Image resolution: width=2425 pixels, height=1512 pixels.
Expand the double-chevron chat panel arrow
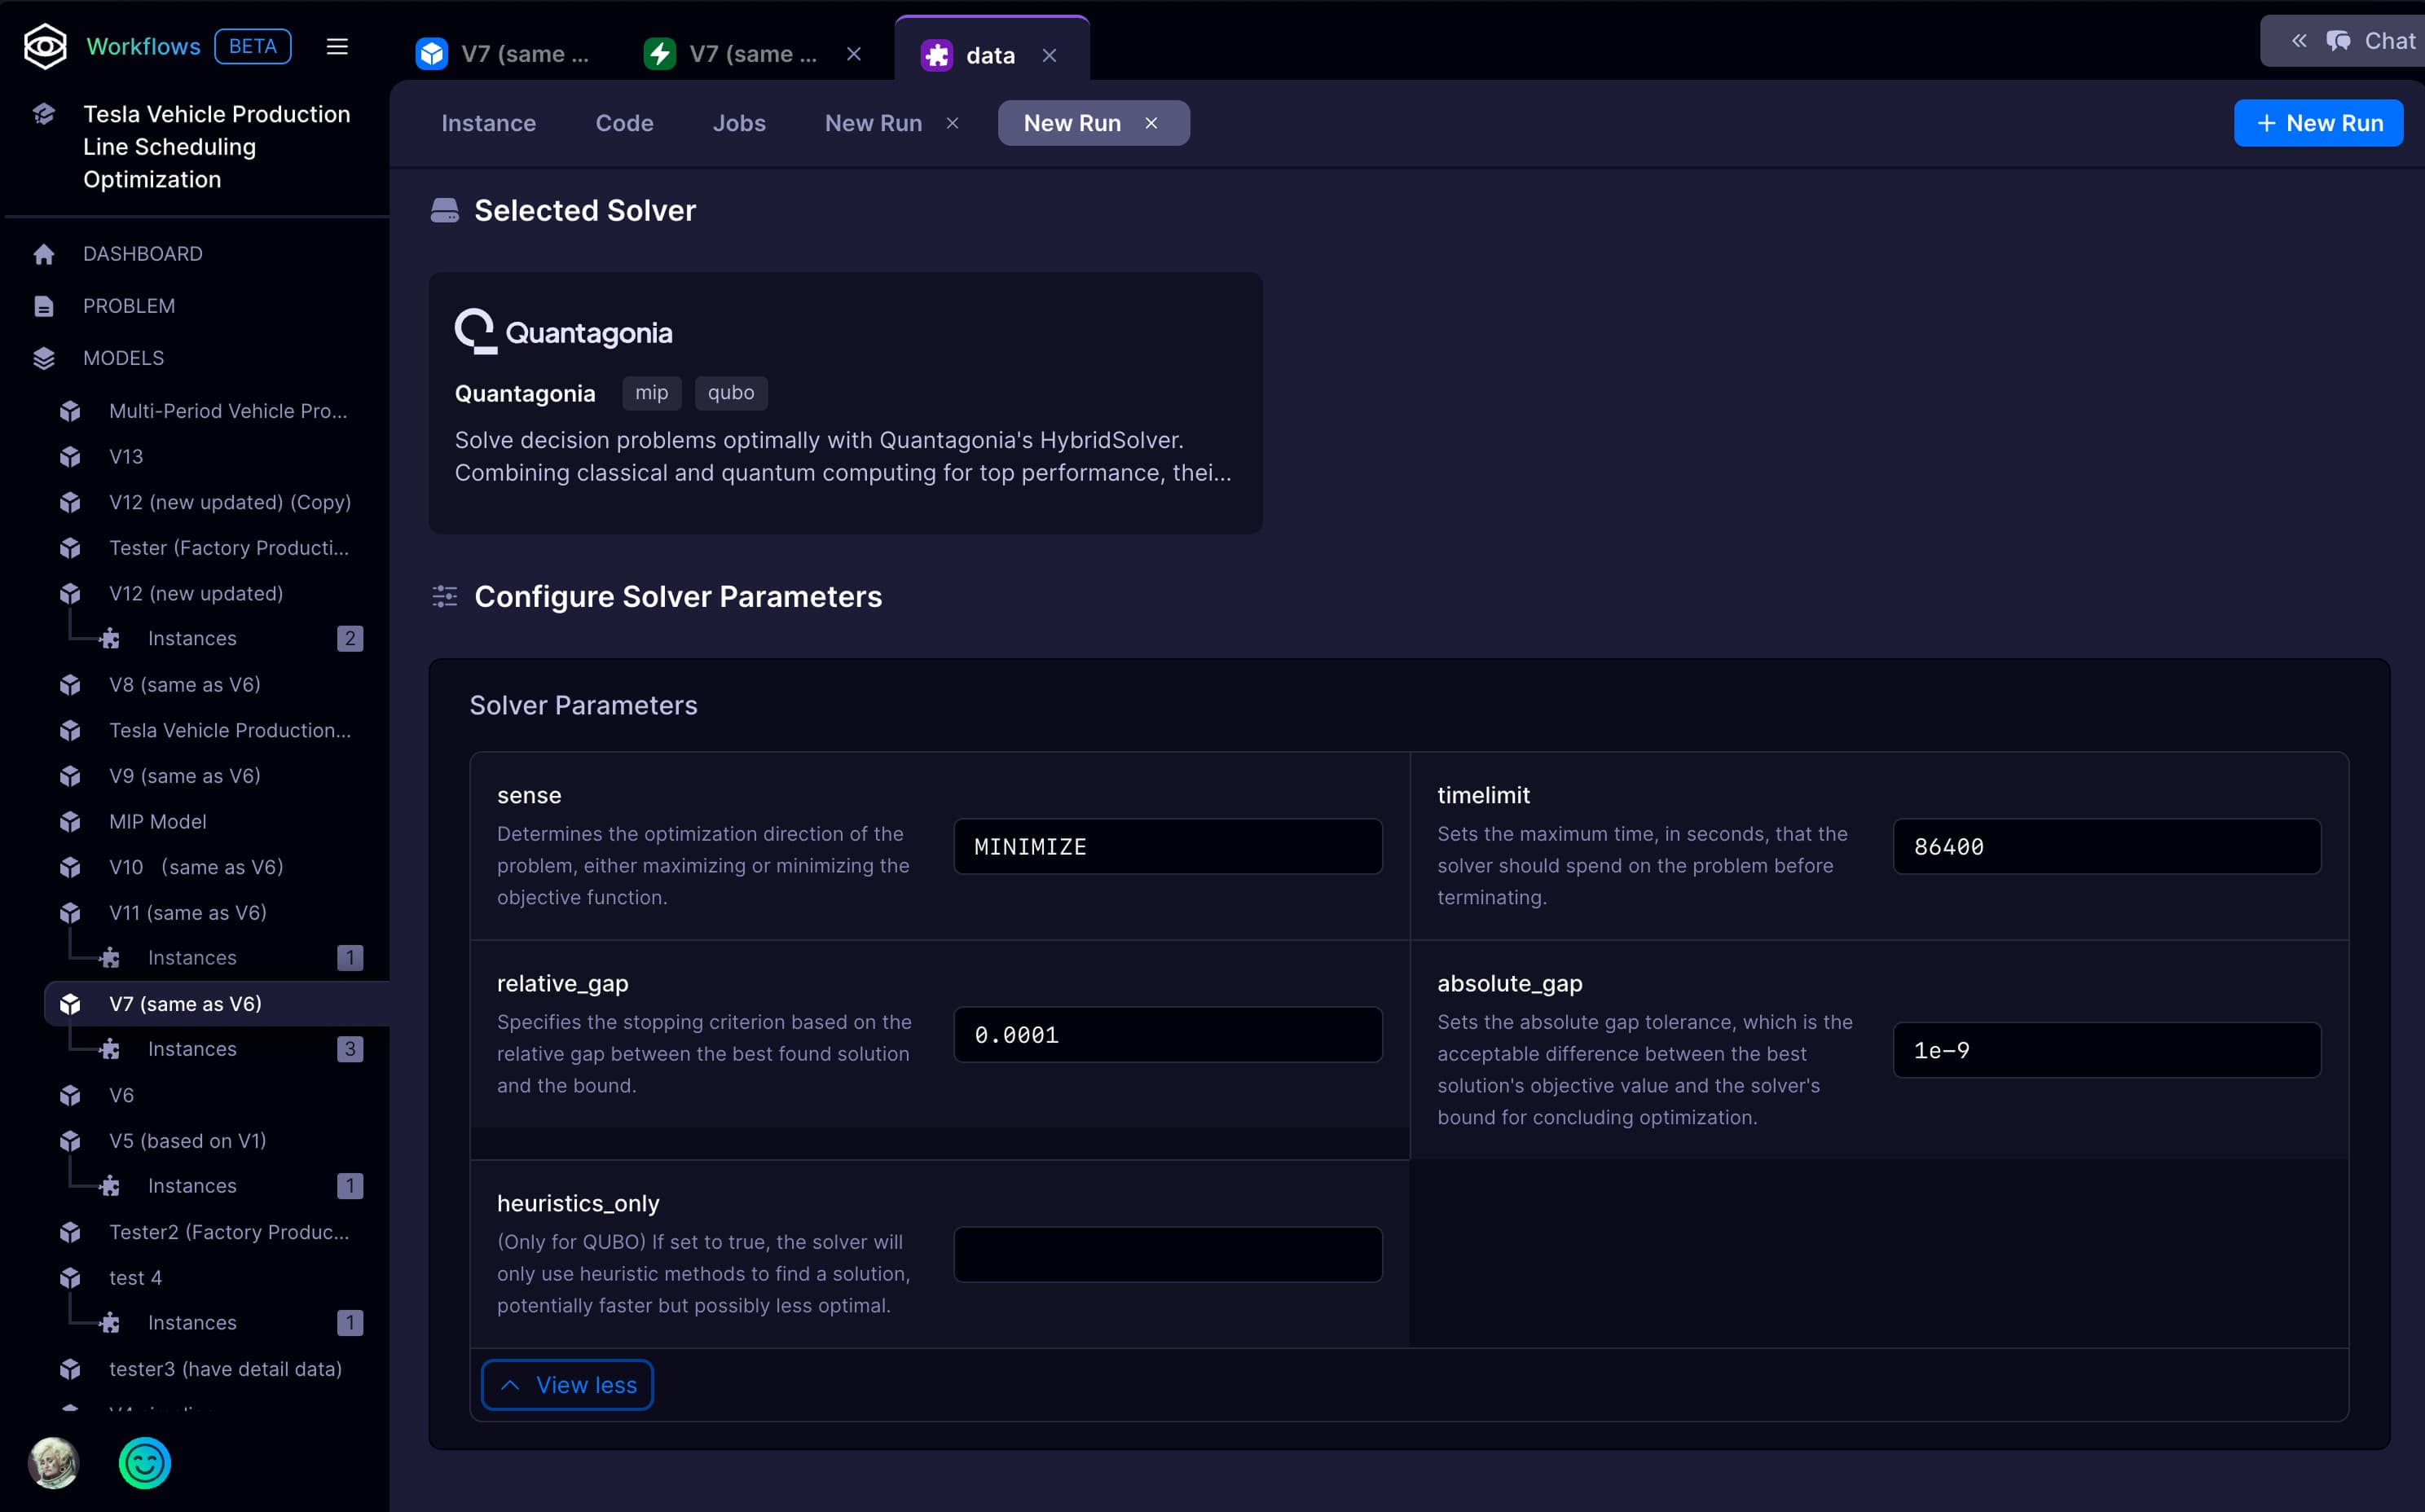point(2299,41)
